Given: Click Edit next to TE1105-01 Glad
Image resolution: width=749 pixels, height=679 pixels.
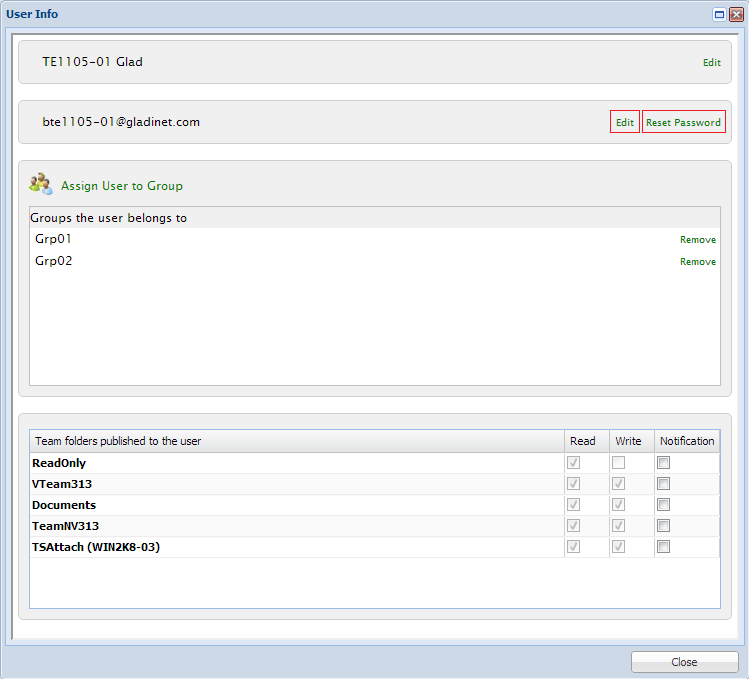Looking at the screenshot, I should pos(711,62).
